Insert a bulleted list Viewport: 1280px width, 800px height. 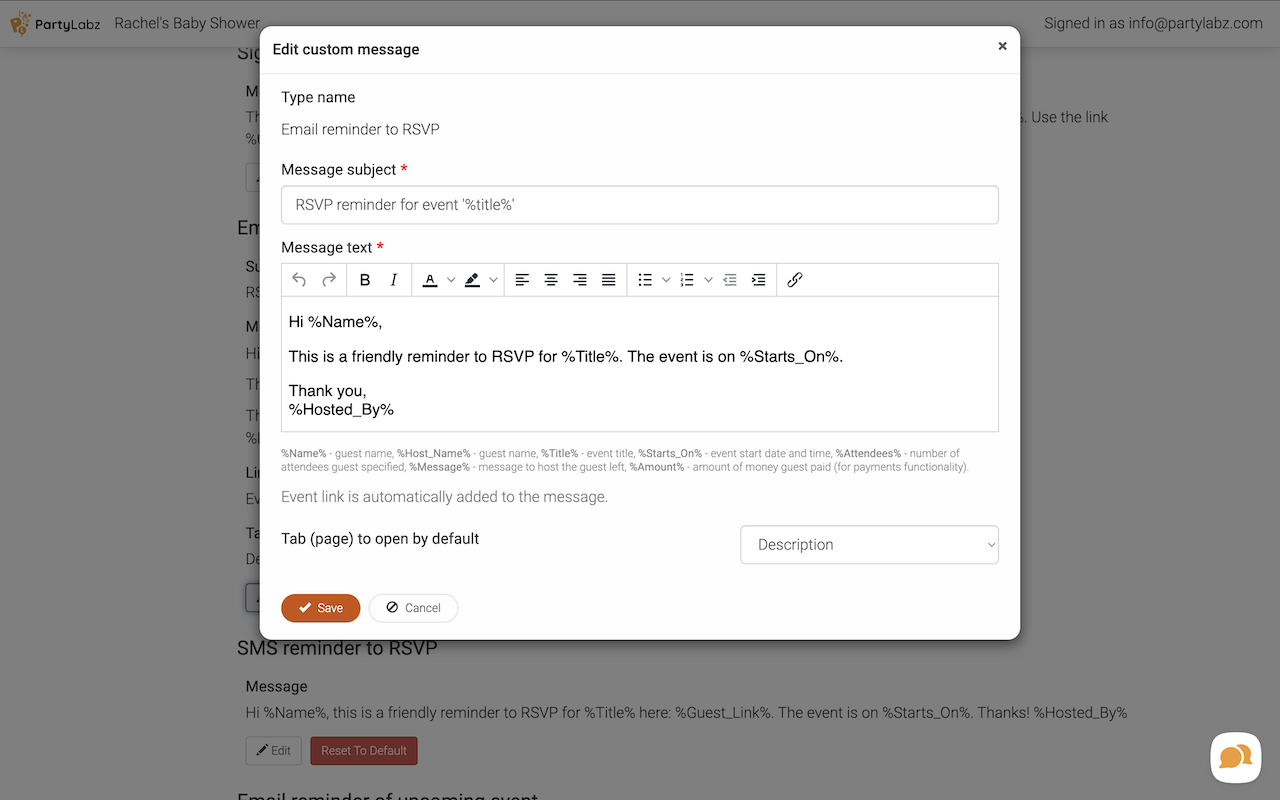(646, 280)
